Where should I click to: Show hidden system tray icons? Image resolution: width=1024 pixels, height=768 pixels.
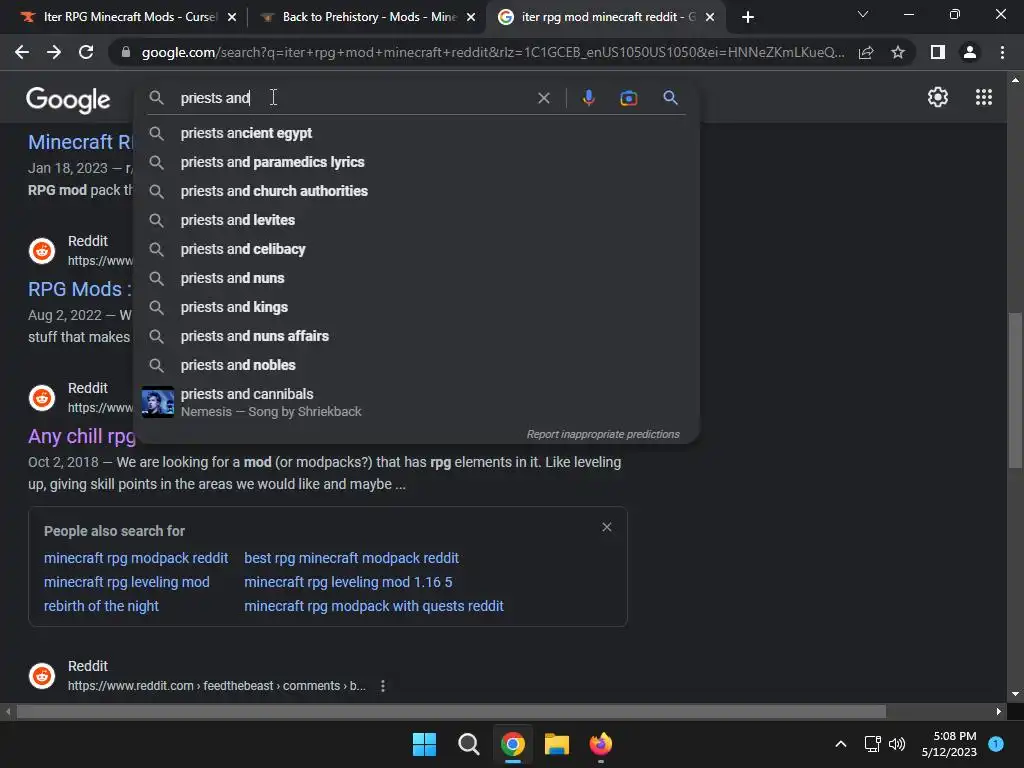(840, 744)
